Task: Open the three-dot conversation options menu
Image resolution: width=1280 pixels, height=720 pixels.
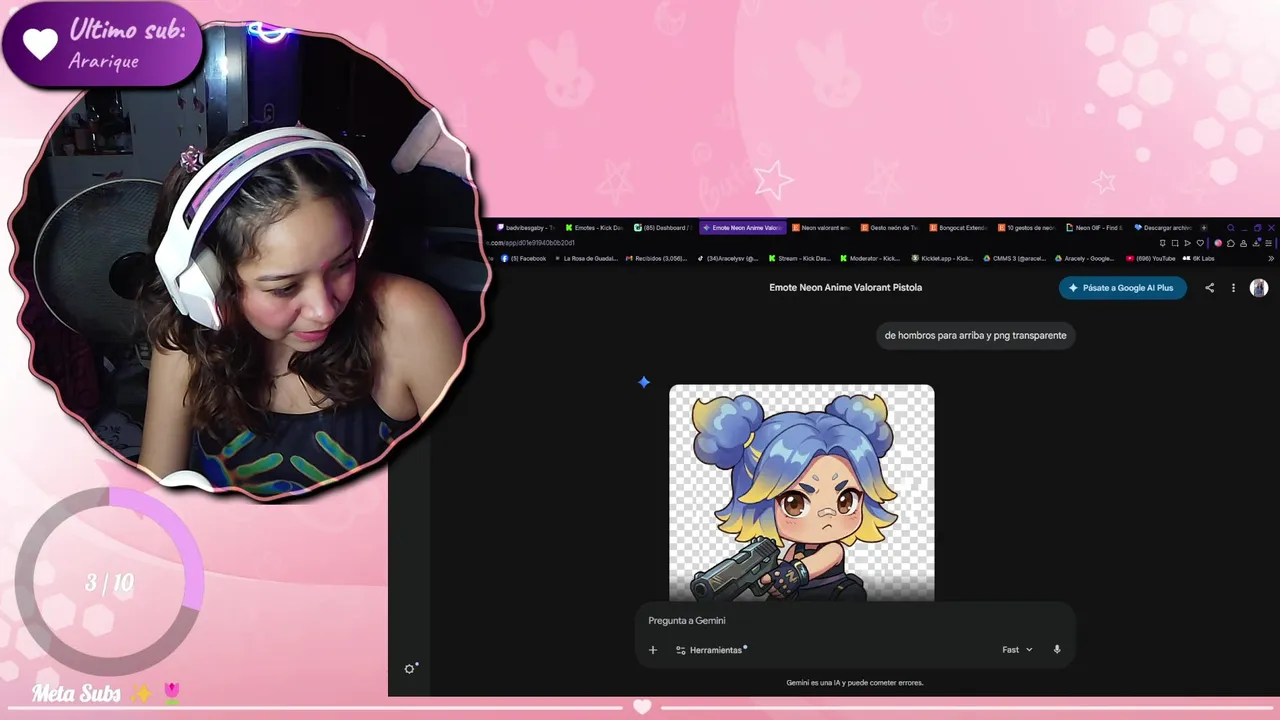Action: tap(1233, 288)
